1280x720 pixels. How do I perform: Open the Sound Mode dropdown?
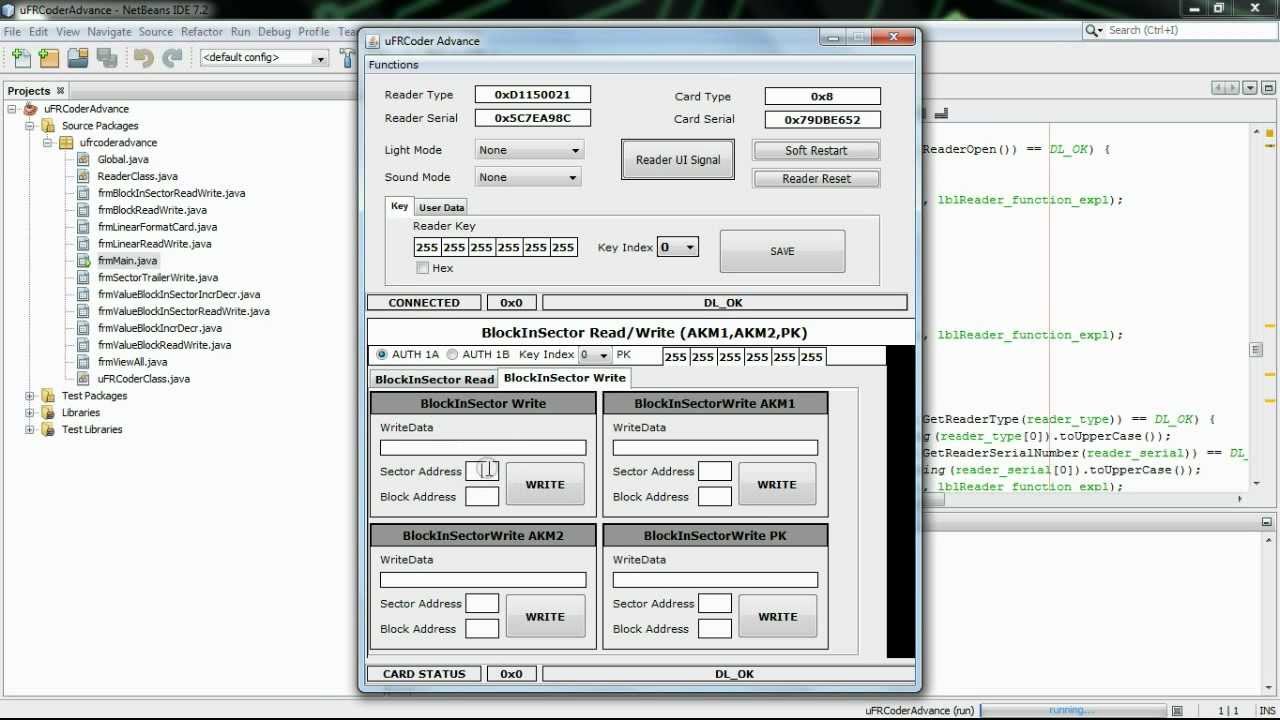click(x=528, y=177)
